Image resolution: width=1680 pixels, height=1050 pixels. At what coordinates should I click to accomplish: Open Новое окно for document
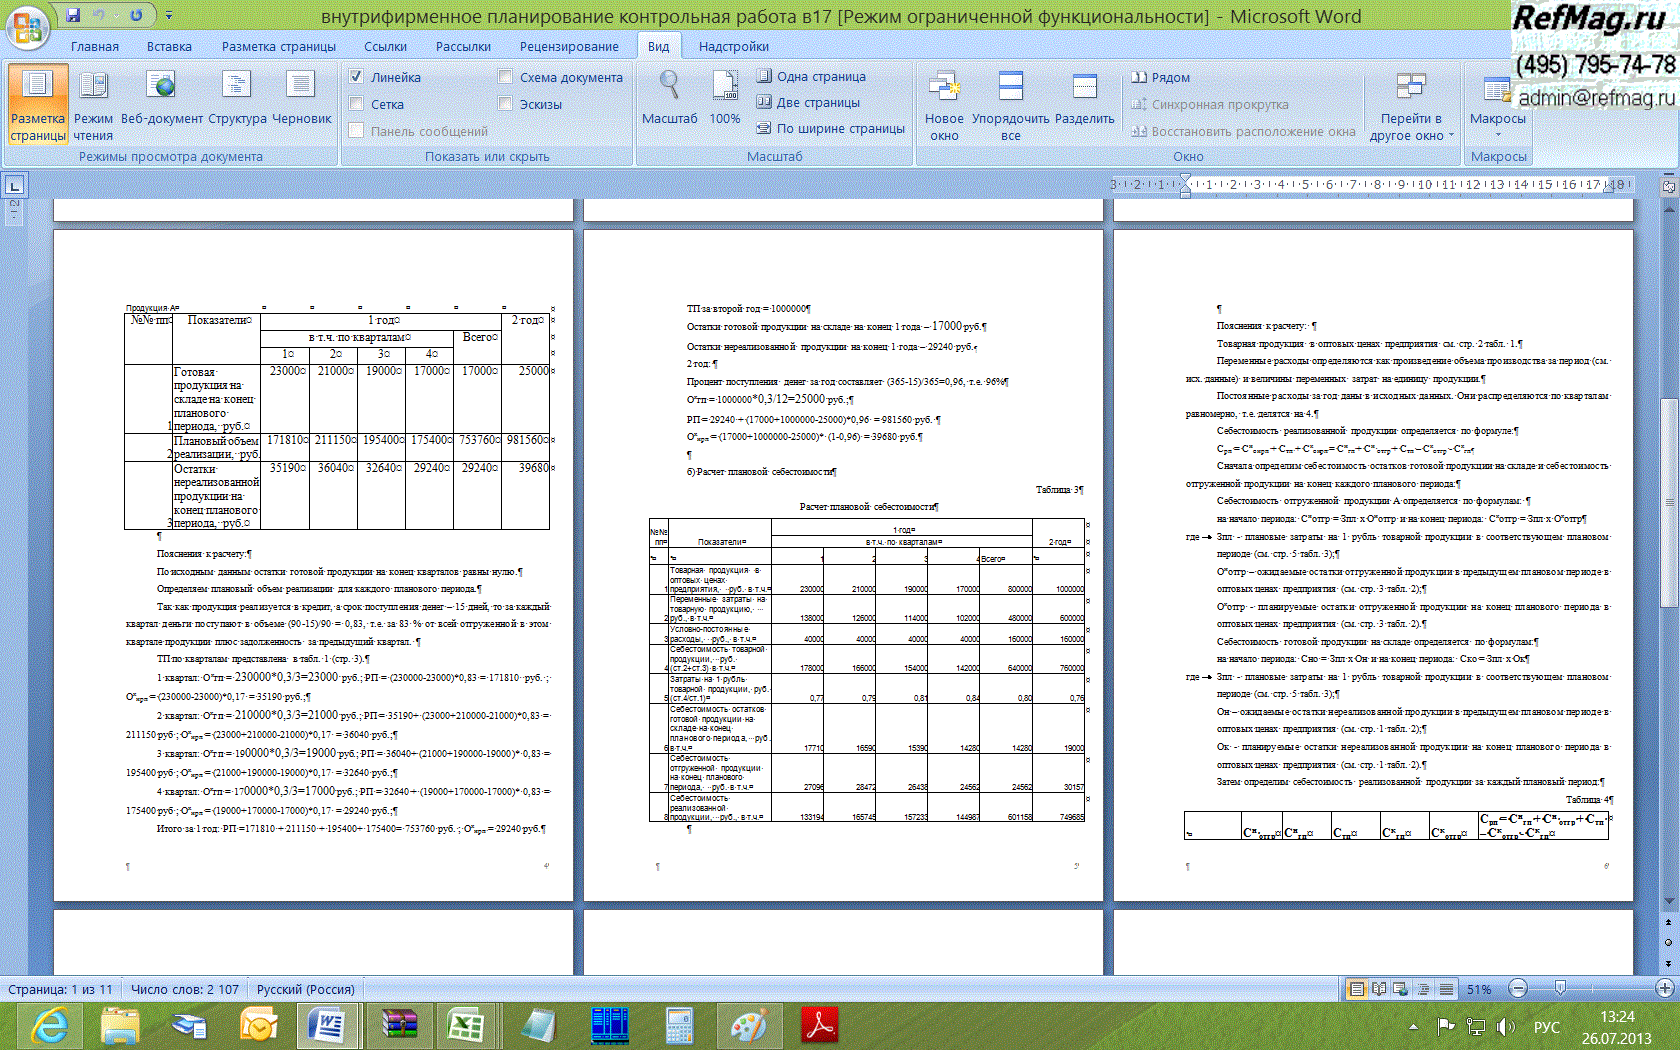point(944,105)
